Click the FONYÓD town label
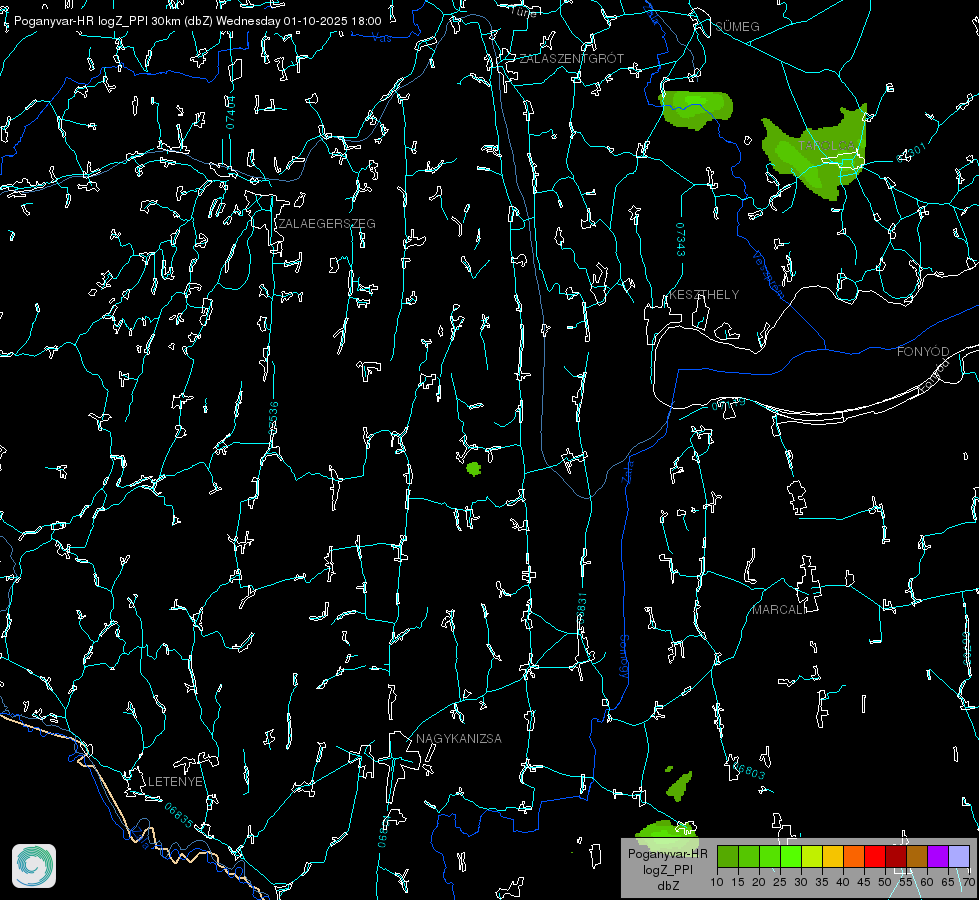Viewport: 979px width, 900px height. click(923, 352)
